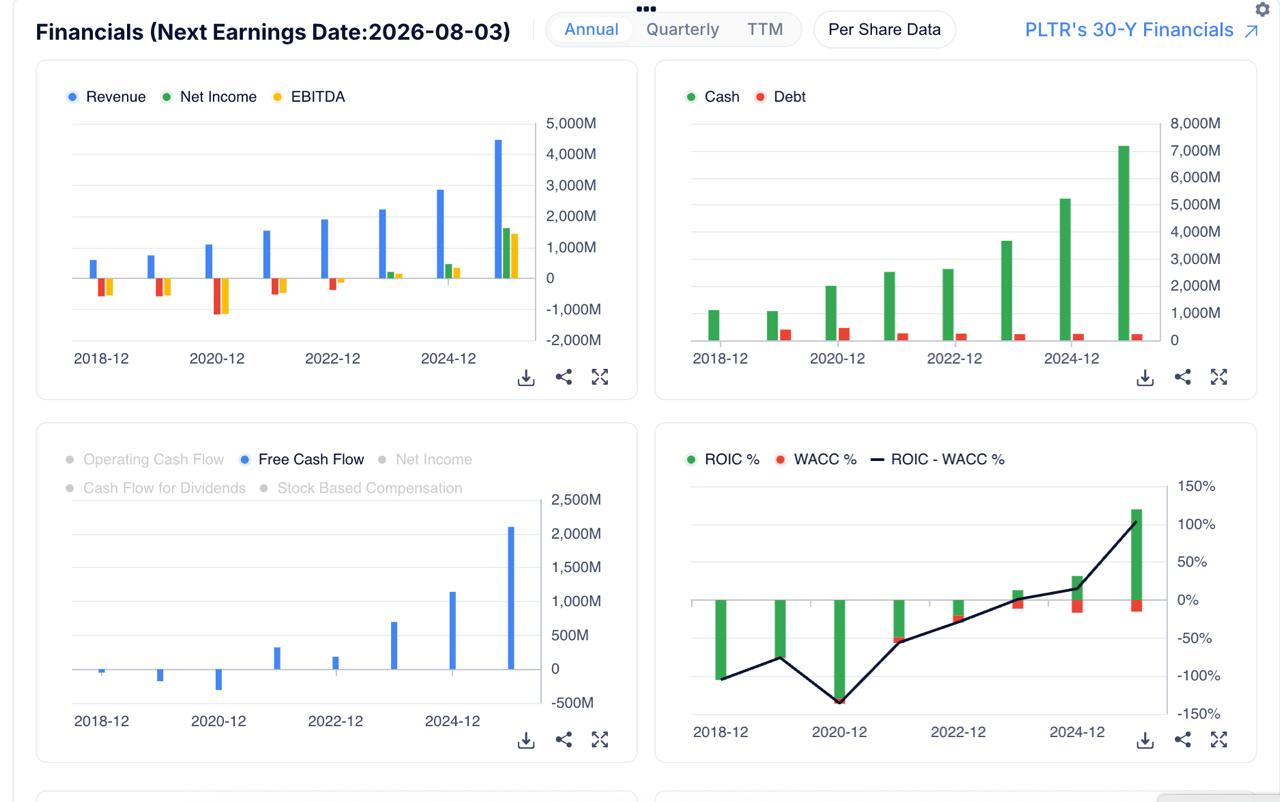Download the Cash and Debt chart
Screen dimensions: 1280x802
coord(1145,377)
